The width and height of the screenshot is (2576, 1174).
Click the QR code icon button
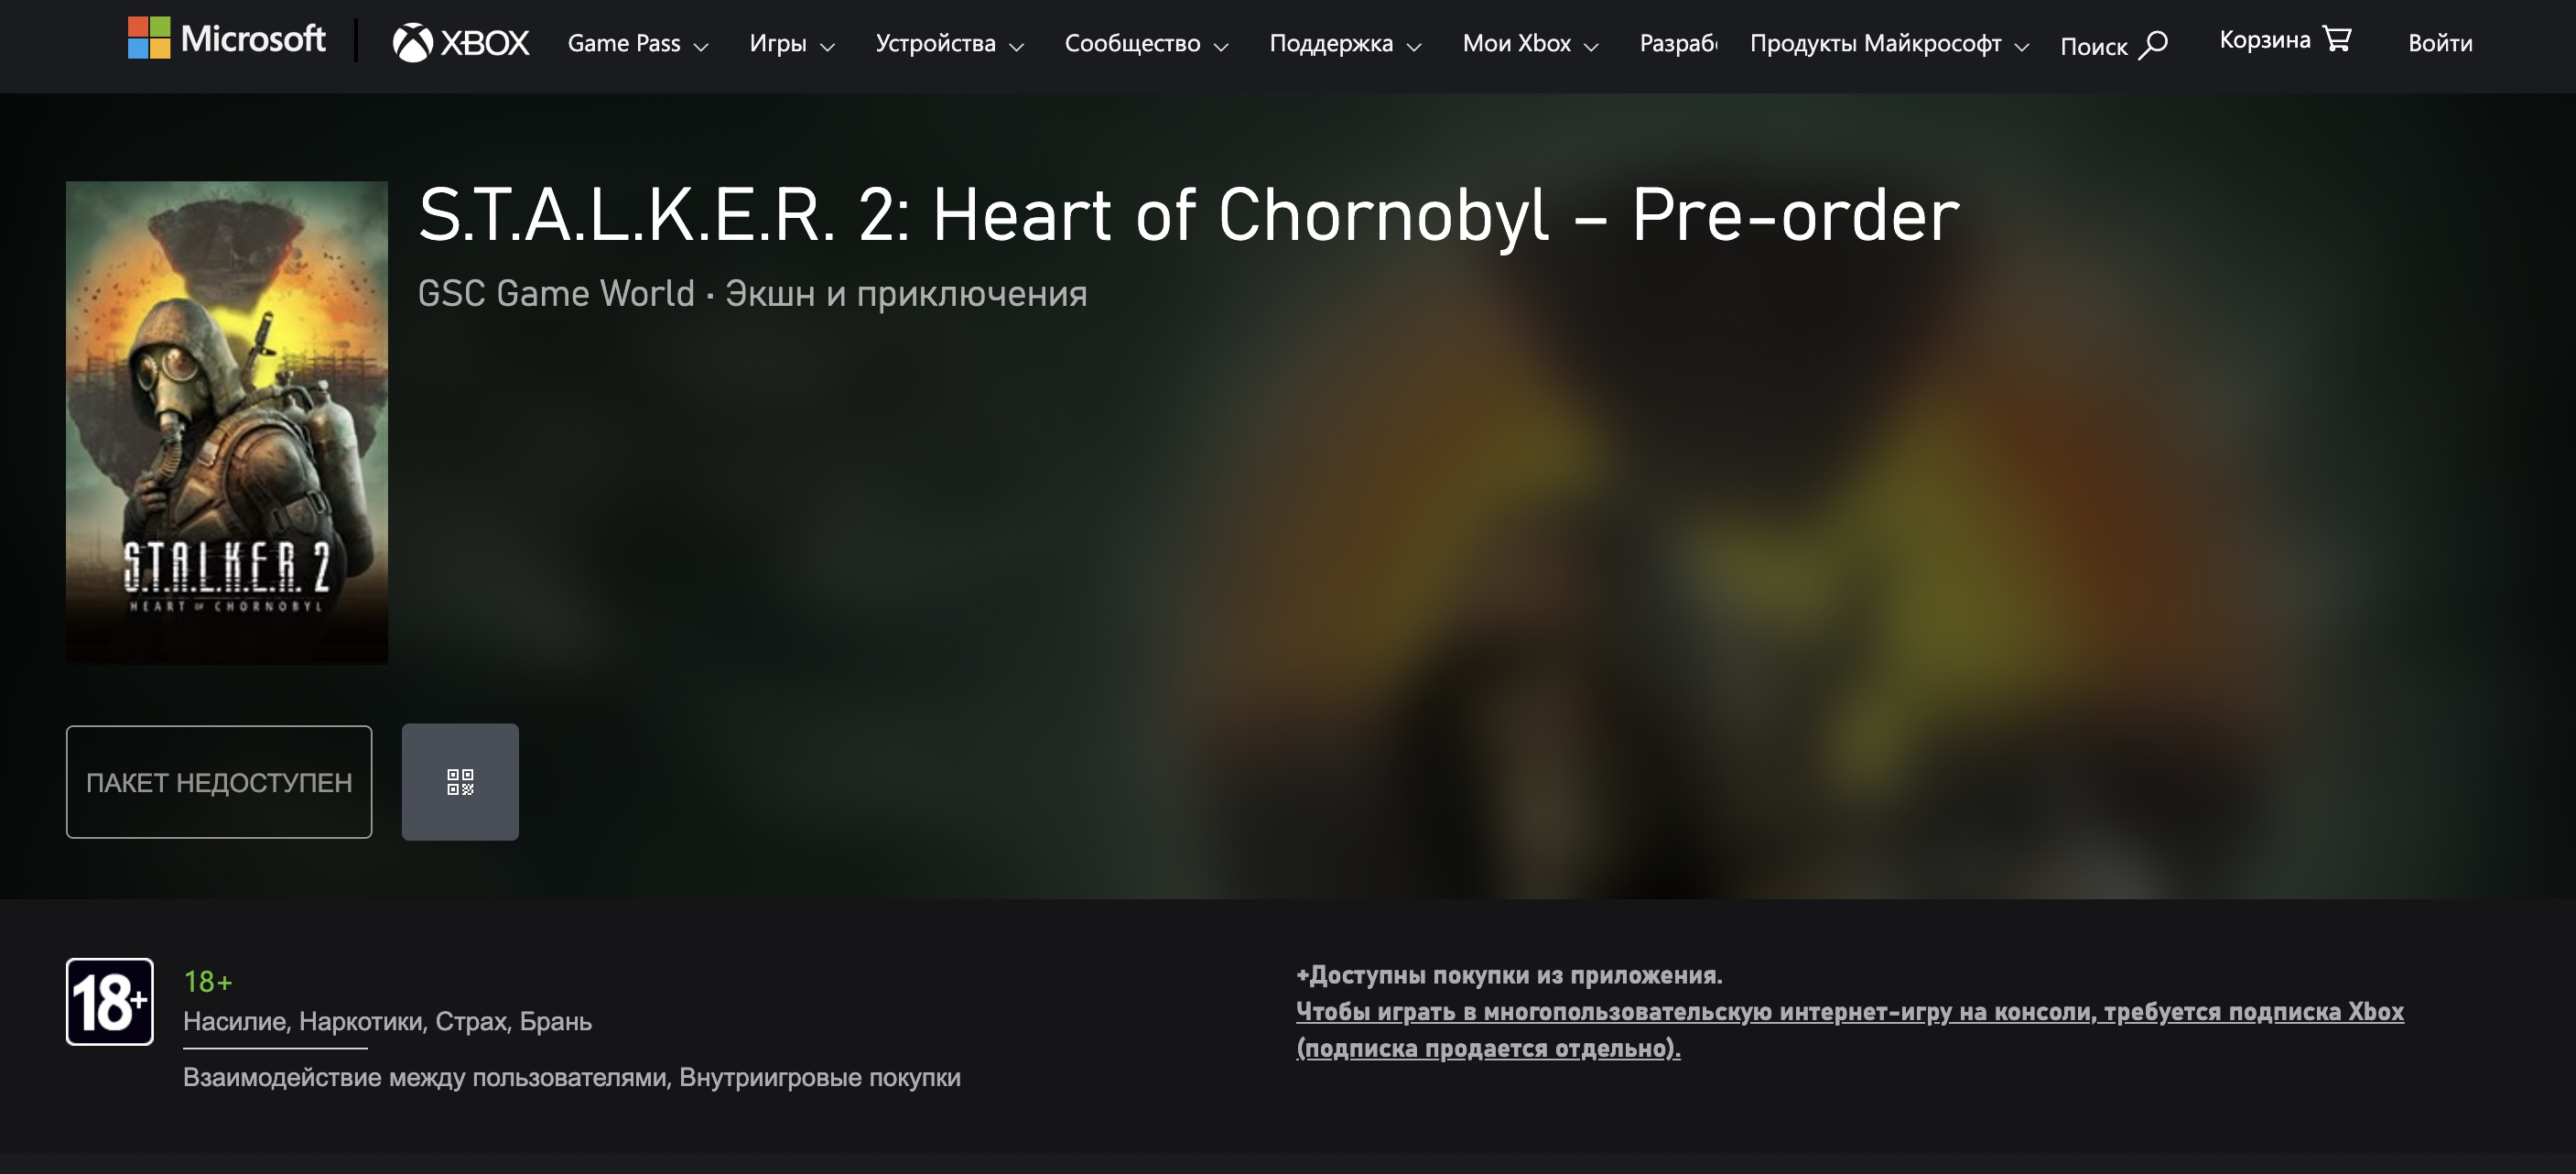460,781
